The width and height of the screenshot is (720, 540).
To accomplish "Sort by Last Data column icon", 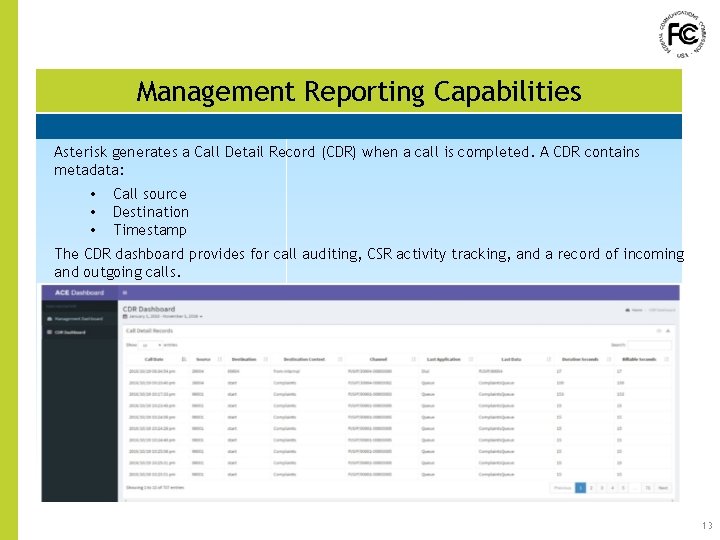I will (x=549, y=359).
